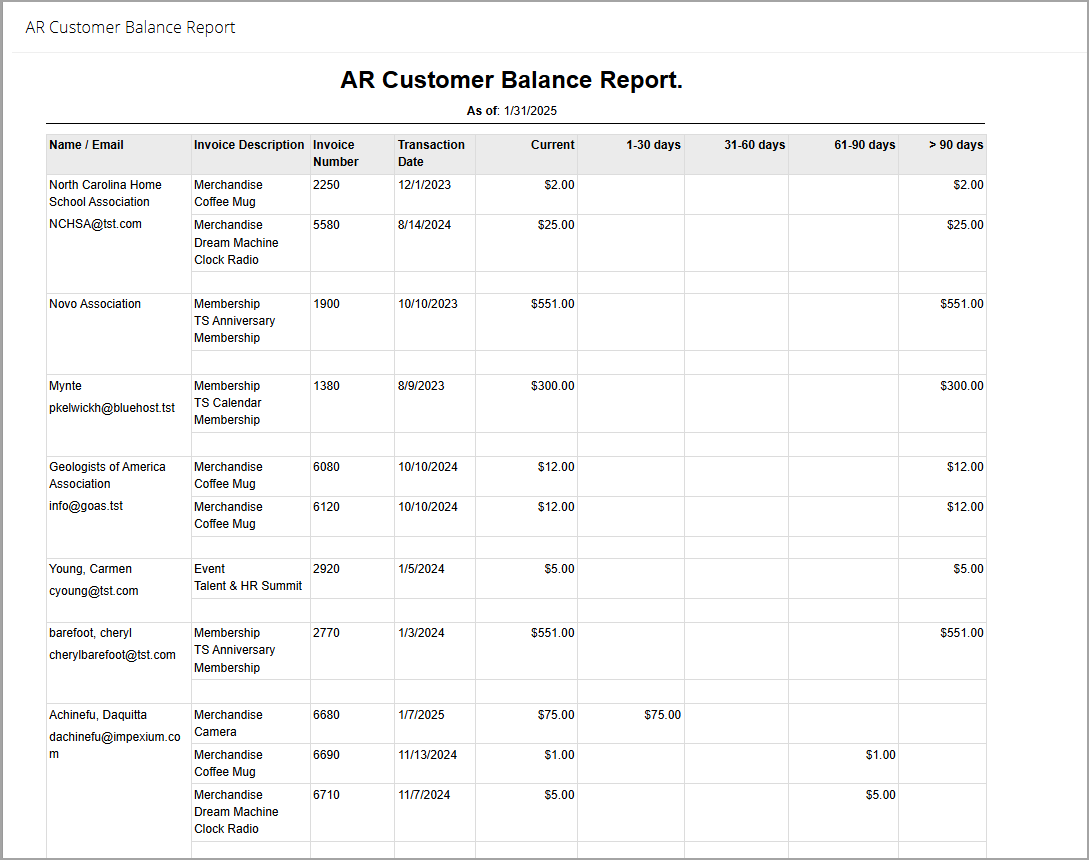
Task: Click transaction date 11/13/2024
Action: 427,754
